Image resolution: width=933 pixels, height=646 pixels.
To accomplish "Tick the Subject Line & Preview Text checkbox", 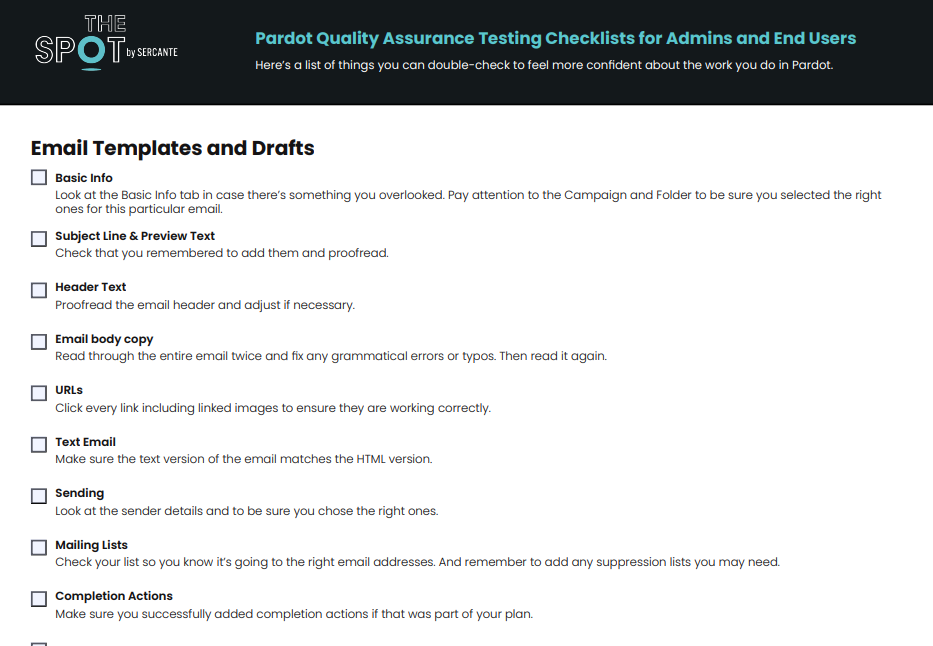I will 39,239.
